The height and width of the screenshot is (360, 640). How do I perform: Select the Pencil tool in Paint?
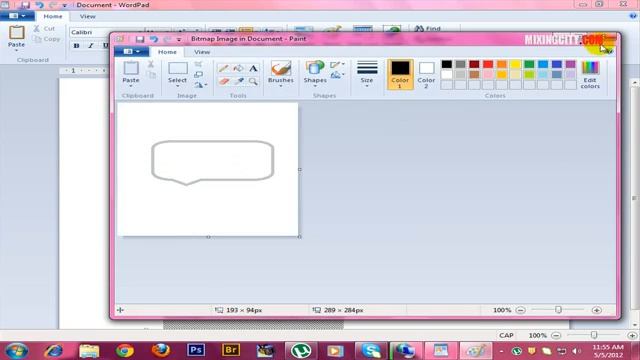click(x=223, y=68)
